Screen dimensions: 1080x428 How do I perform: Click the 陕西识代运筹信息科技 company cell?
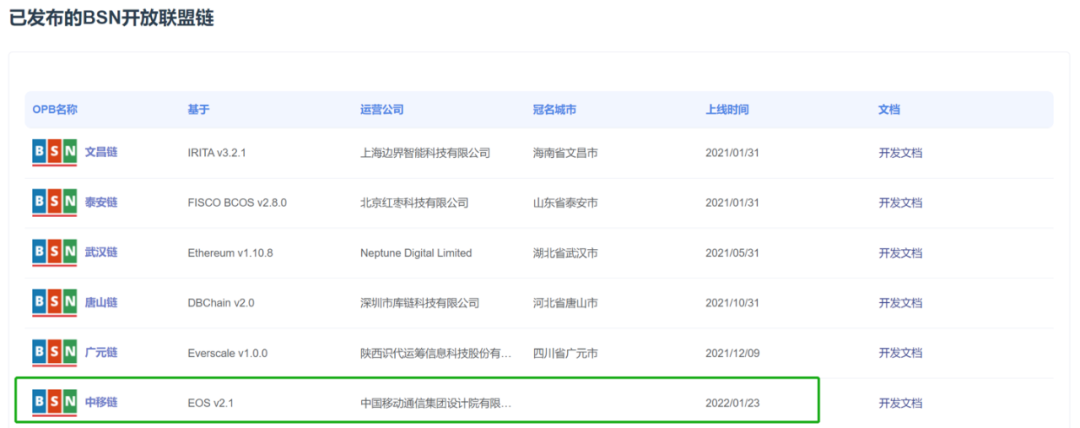pyautogui.click(x=436, y=353)
